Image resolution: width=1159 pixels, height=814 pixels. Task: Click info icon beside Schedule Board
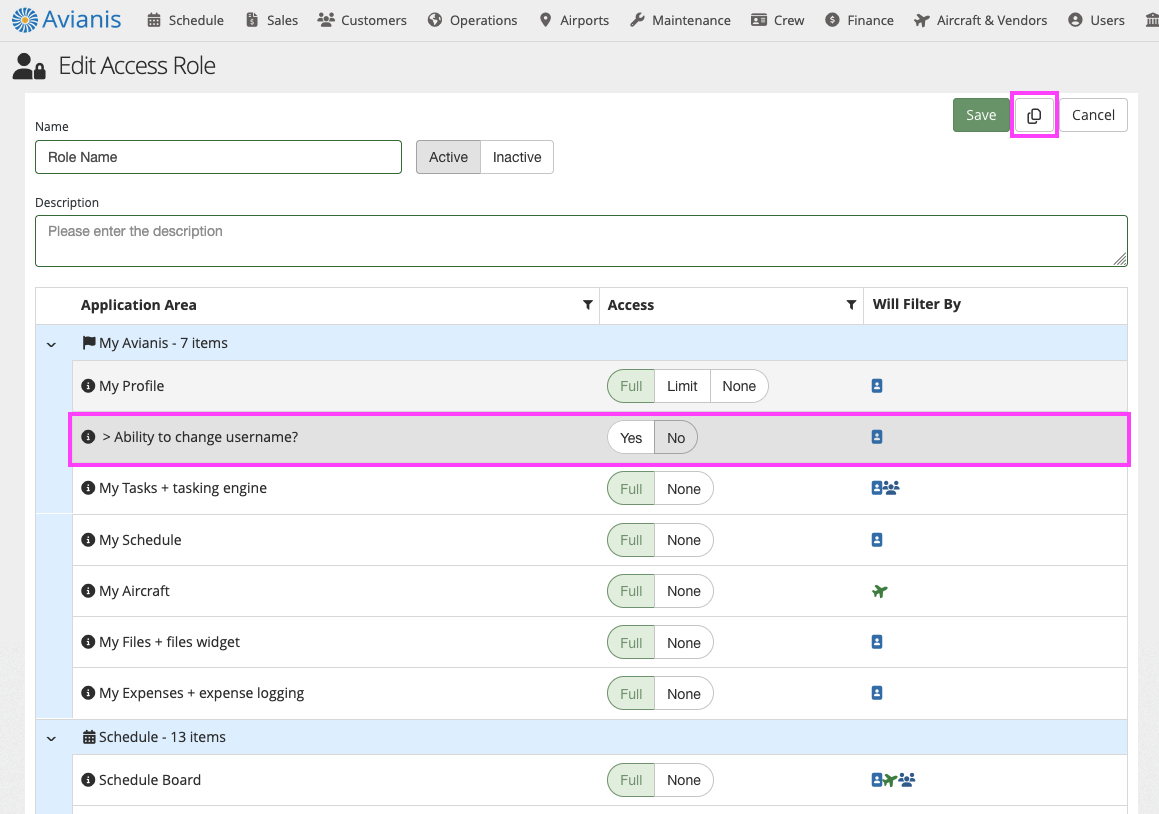pyautogui.click(x=88, y=780)
